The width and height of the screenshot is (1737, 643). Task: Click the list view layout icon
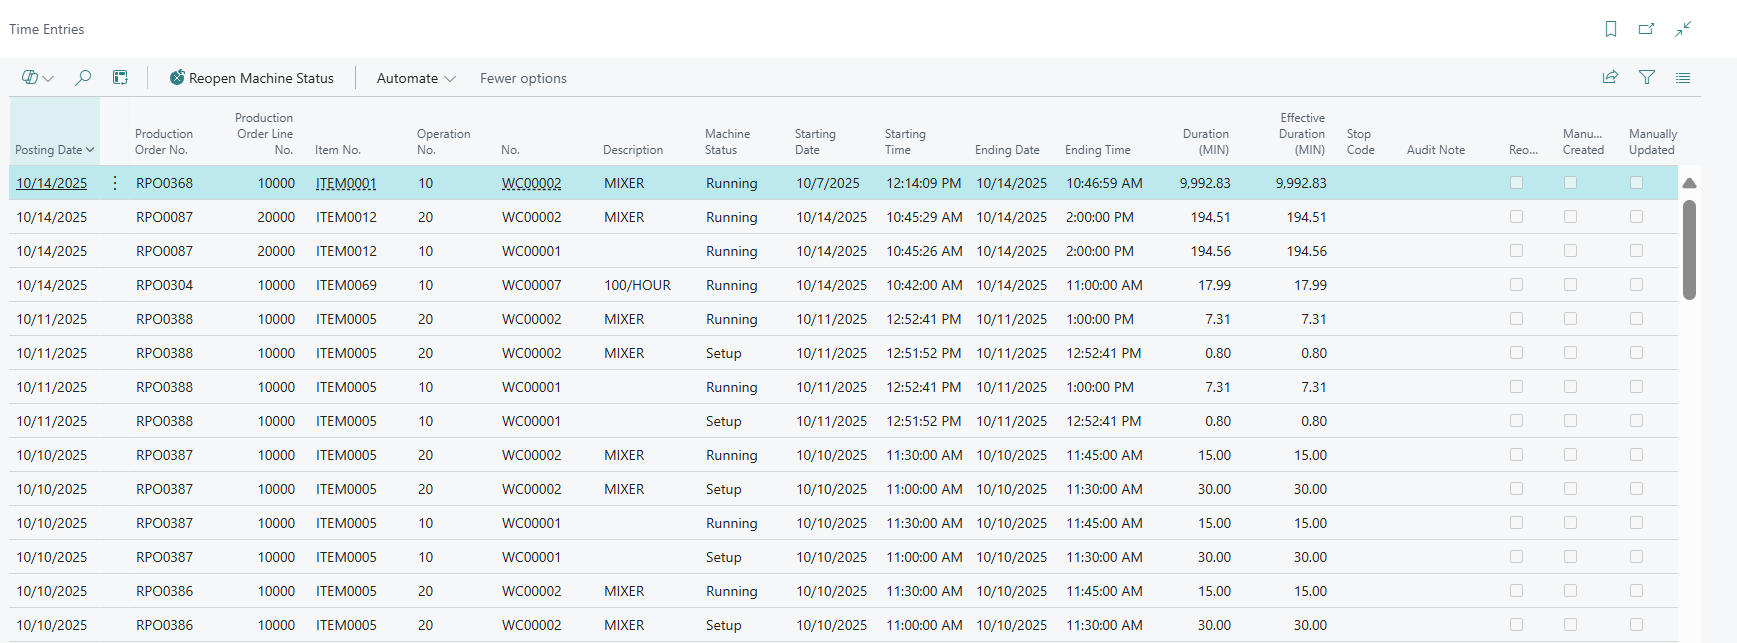(x=1683, y=78)
